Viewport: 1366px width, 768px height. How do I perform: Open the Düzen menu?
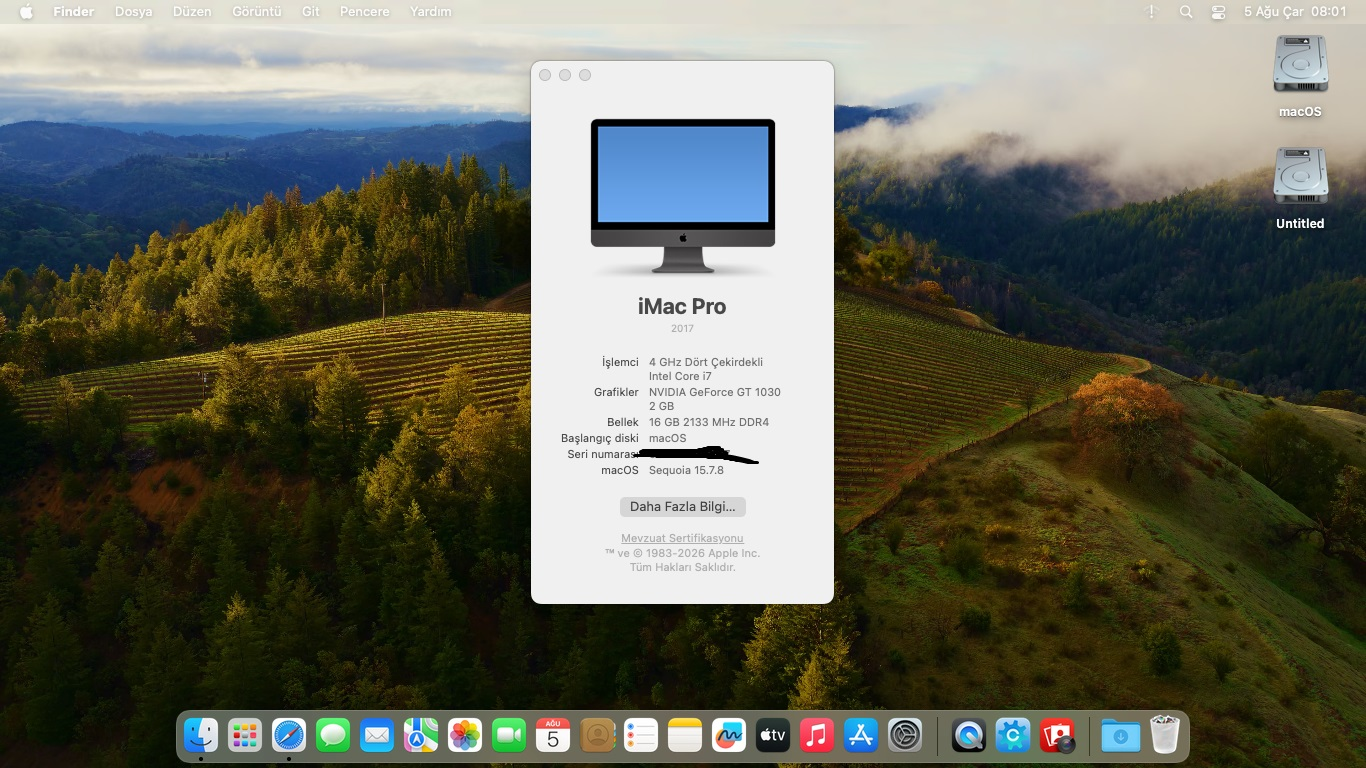(192, 12)
